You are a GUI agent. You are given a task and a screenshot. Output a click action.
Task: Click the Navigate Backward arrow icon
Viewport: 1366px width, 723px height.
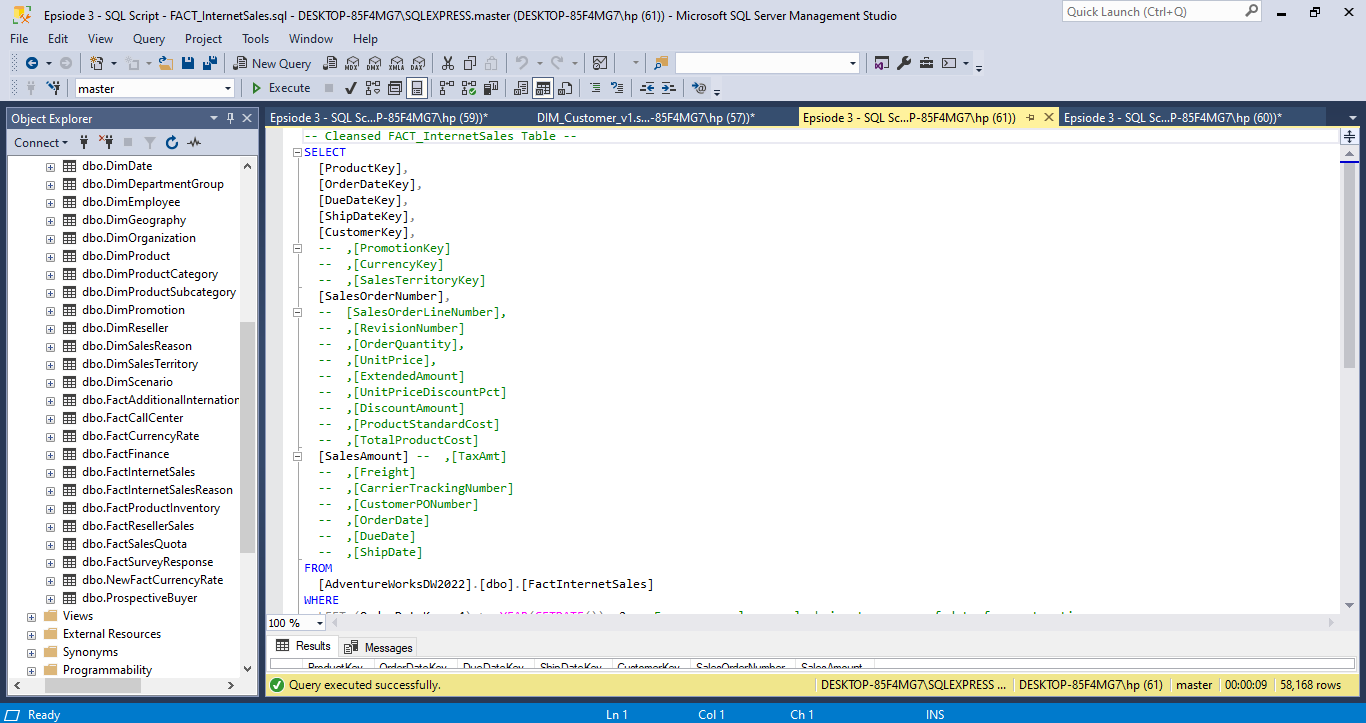pos(32,63)
